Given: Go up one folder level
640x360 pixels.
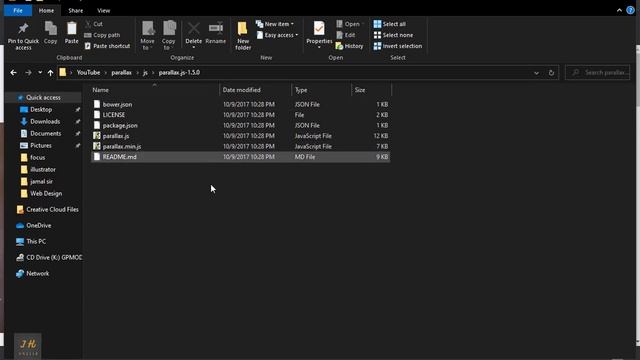Looking at the screenshot, I should tap(50, 73).
